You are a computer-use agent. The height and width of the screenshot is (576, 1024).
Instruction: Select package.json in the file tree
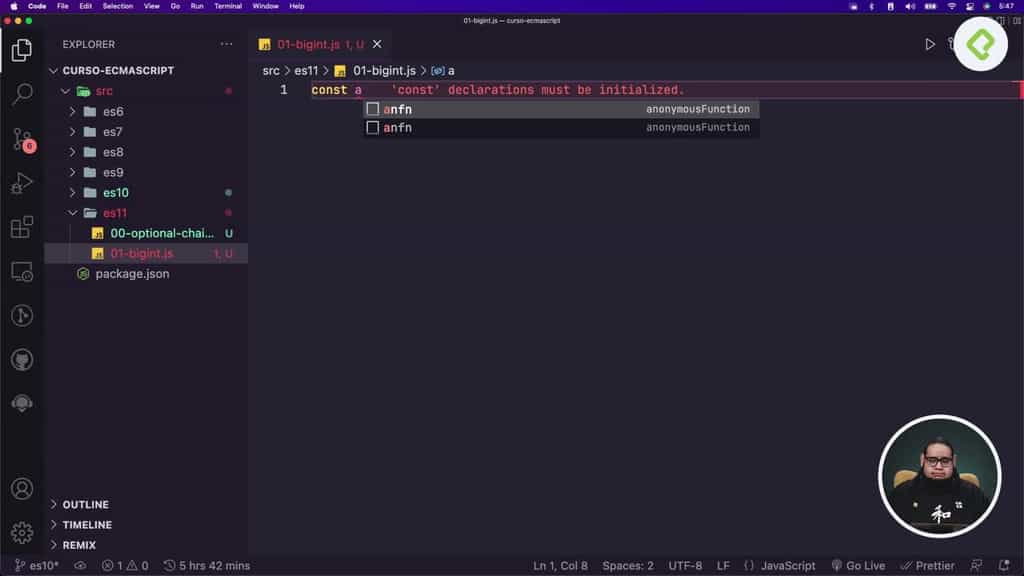pos(130,273)
